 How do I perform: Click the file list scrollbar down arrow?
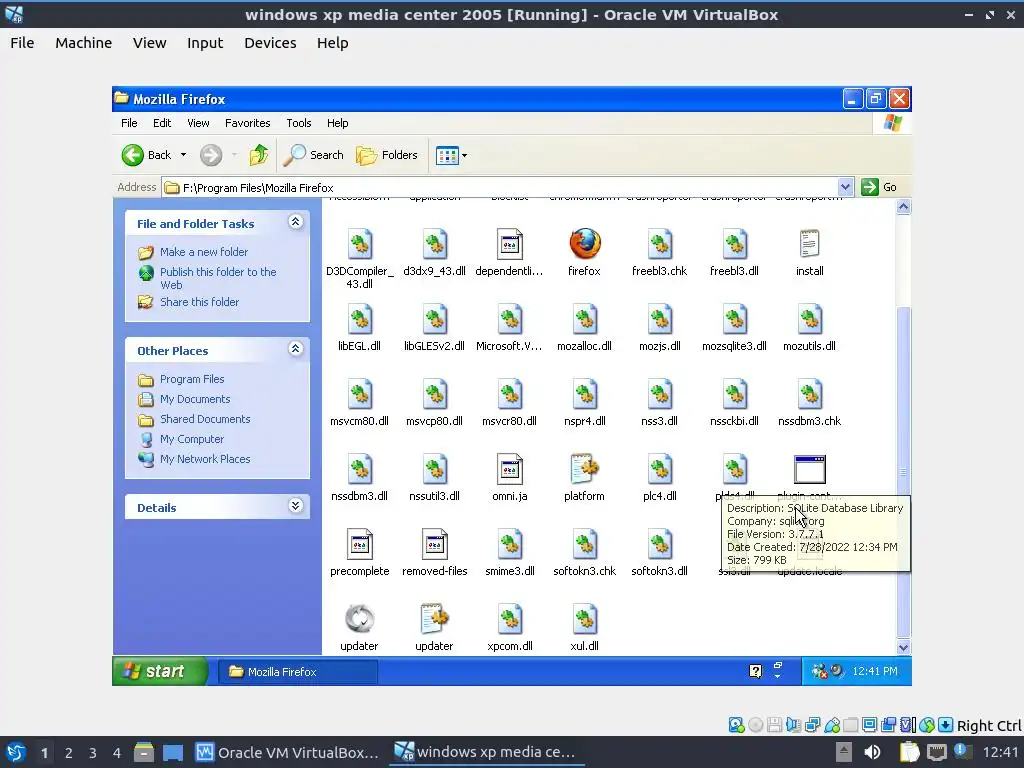[903, 647]
